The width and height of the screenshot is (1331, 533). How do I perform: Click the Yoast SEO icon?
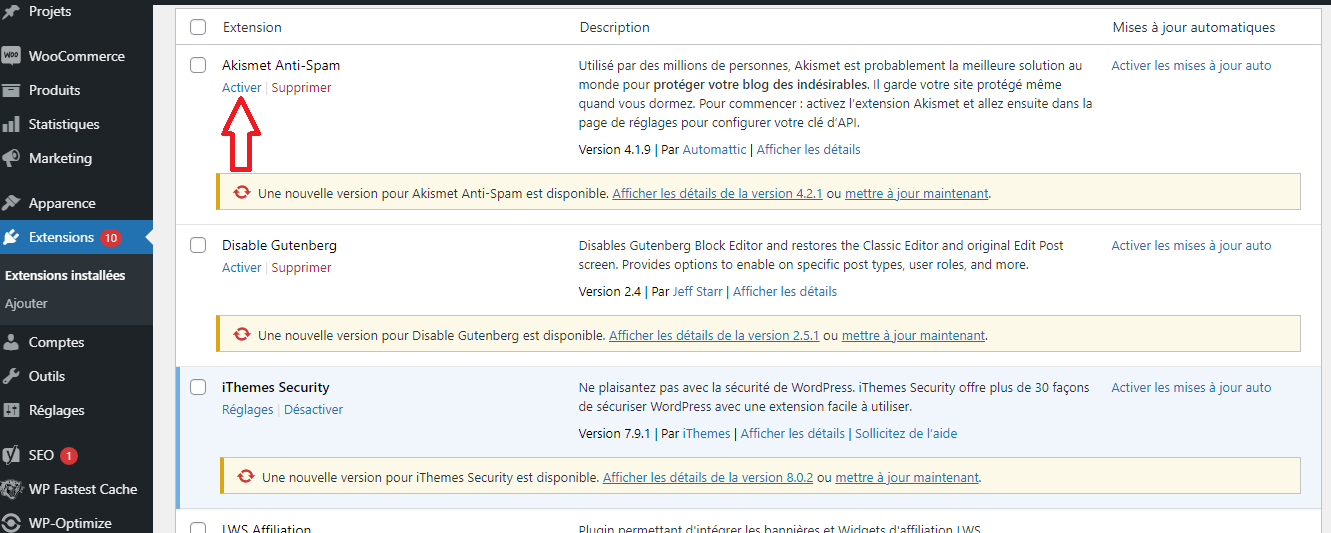coord(12,455)
